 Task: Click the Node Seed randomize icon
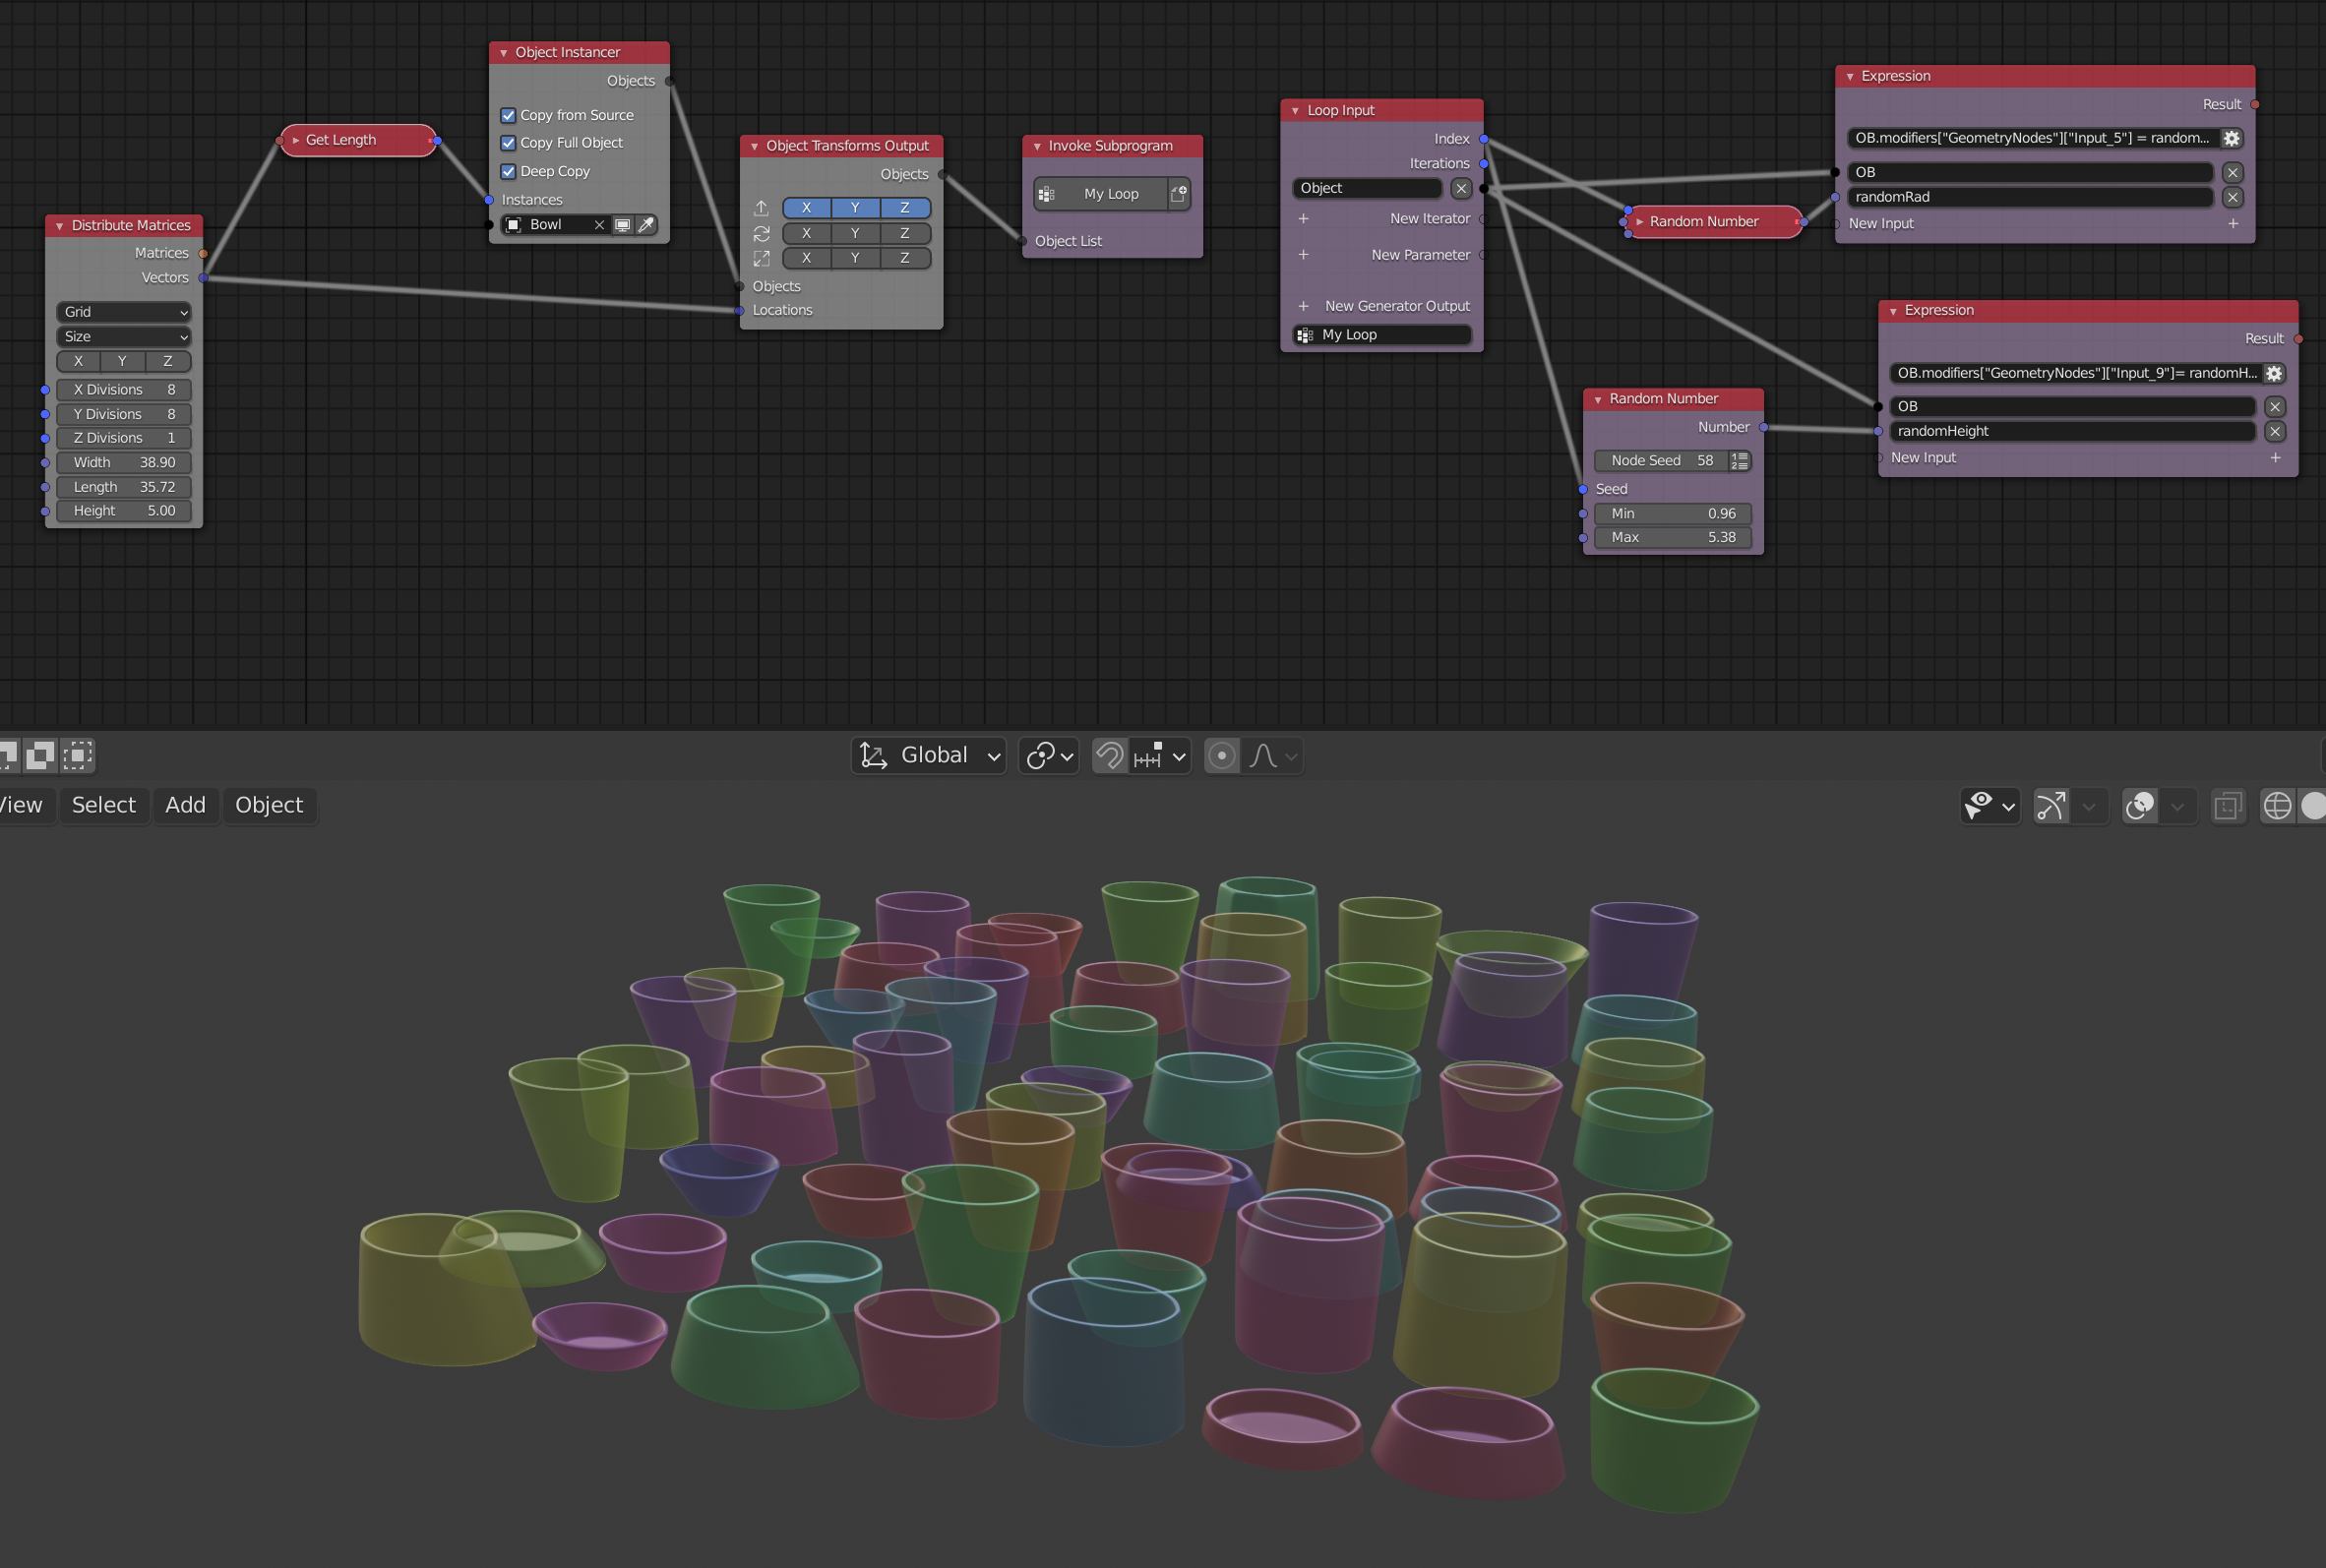pos(1739,461)
